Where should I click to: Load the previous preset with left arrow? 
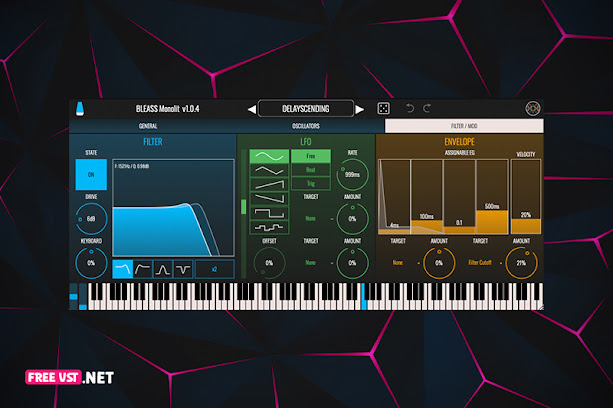point(252,109)
